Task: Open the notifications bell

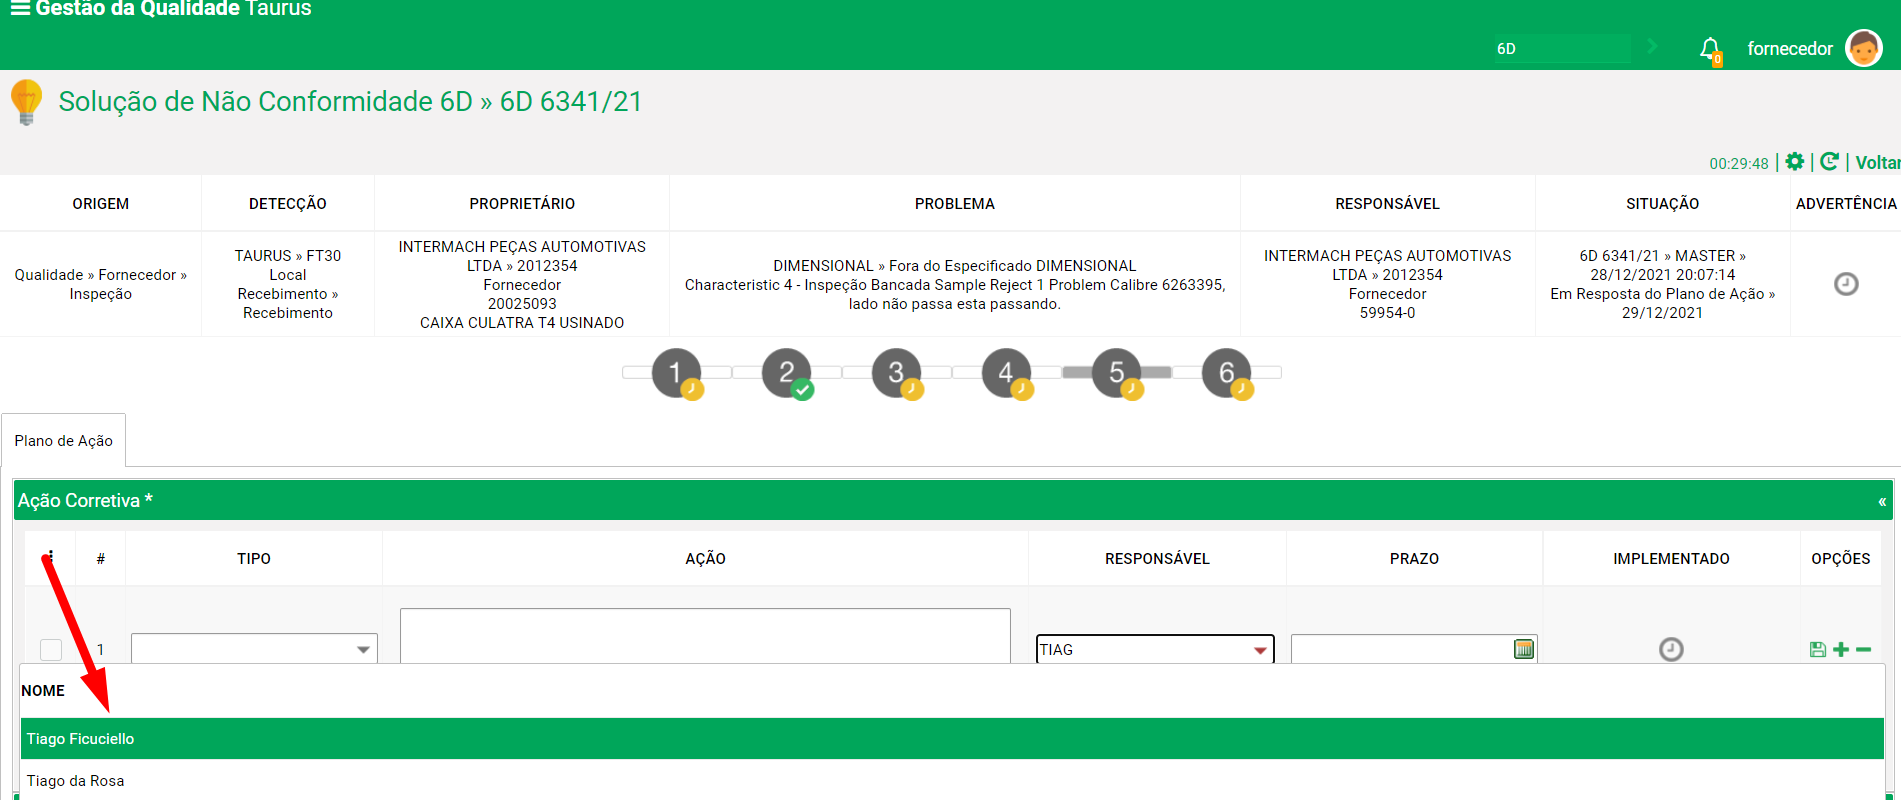Action: click(1710, 49)
